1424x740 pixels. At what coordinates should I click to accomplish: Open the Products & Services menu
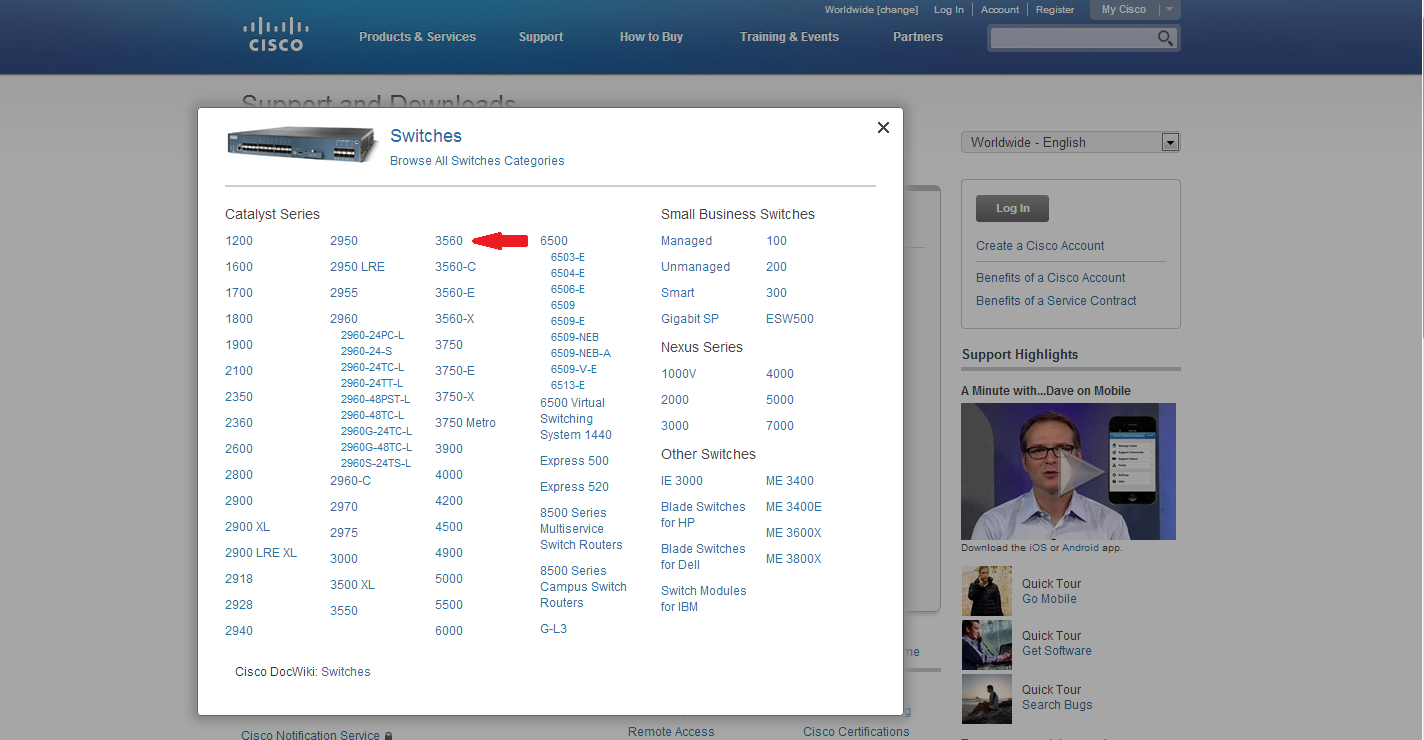click(x=417, y=37)
